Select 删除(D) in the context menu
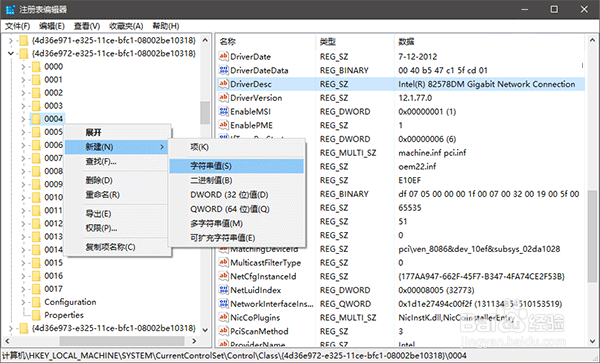Screen dimensions: 600x363 (117, 180)
